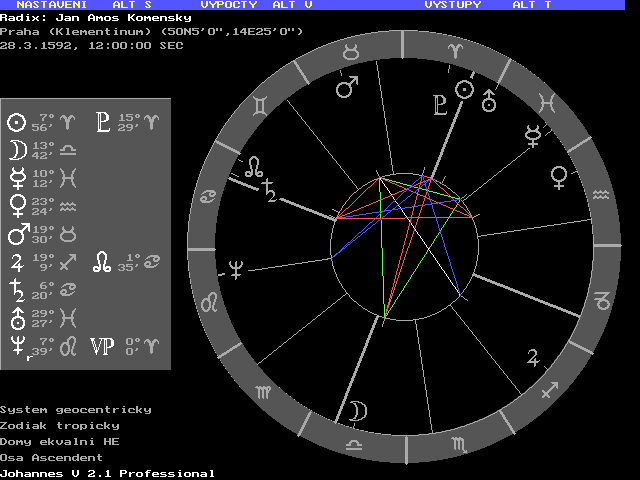Select the Venus glyph in the chart wheel
640x480 pixels.
click(x=559, y=178)
